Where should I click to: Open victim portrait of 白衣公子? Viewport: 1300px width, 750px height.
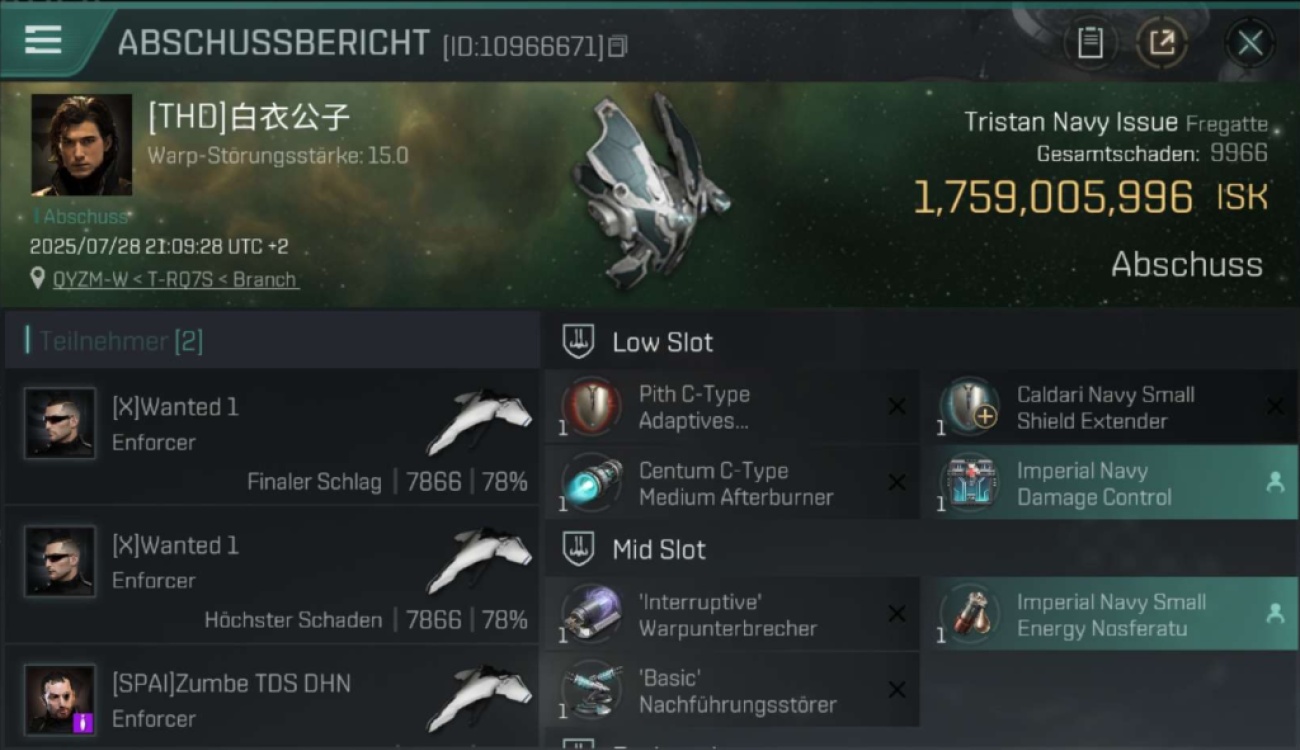(x=81, y=145)
